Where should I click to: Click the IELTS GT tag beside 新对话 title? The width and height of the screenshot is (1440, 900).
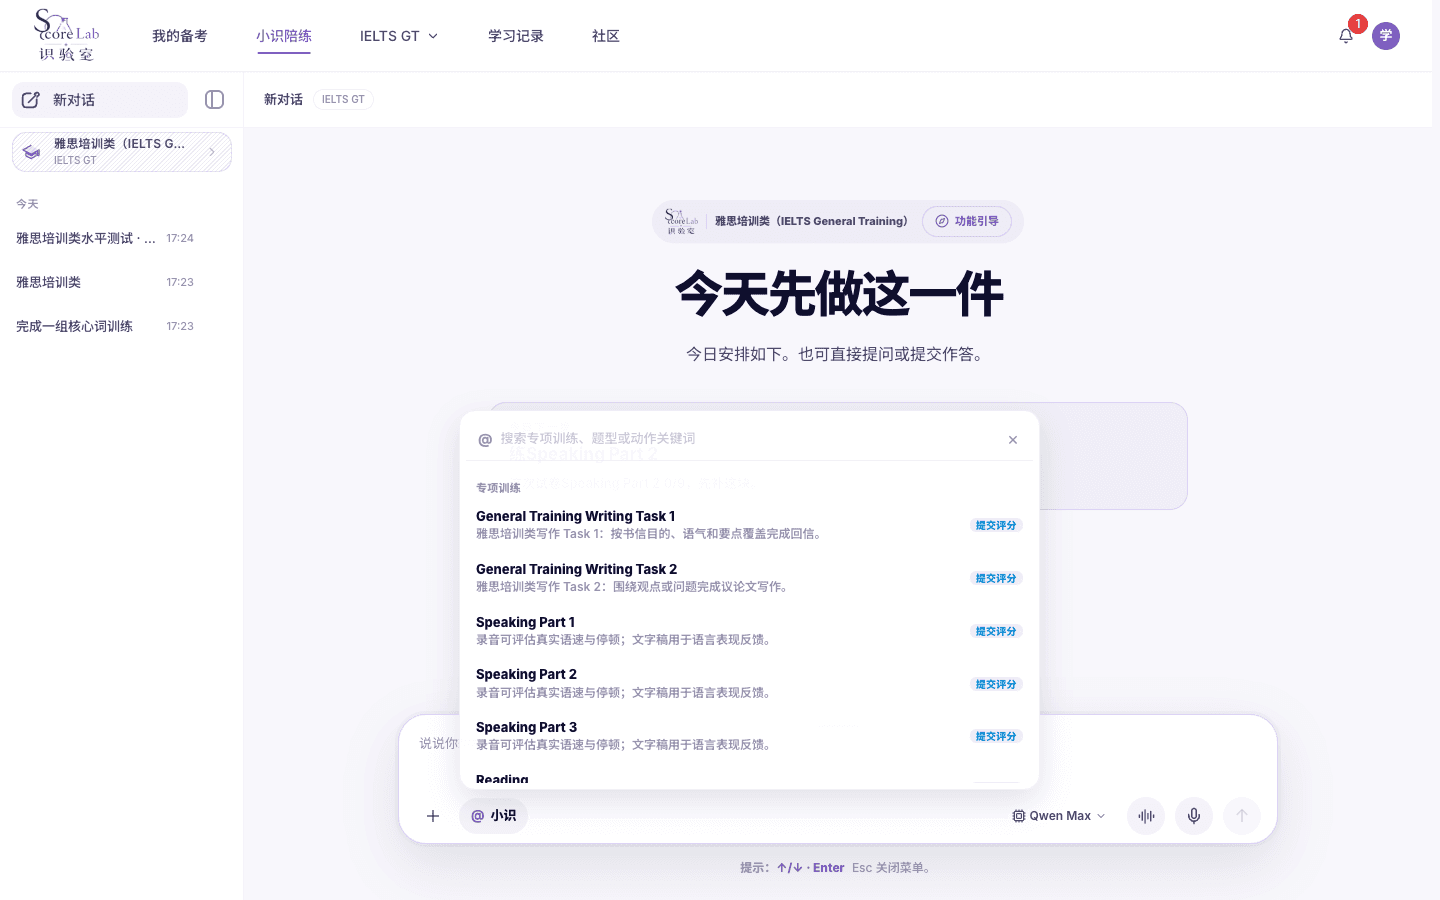(x=343, y=100)
